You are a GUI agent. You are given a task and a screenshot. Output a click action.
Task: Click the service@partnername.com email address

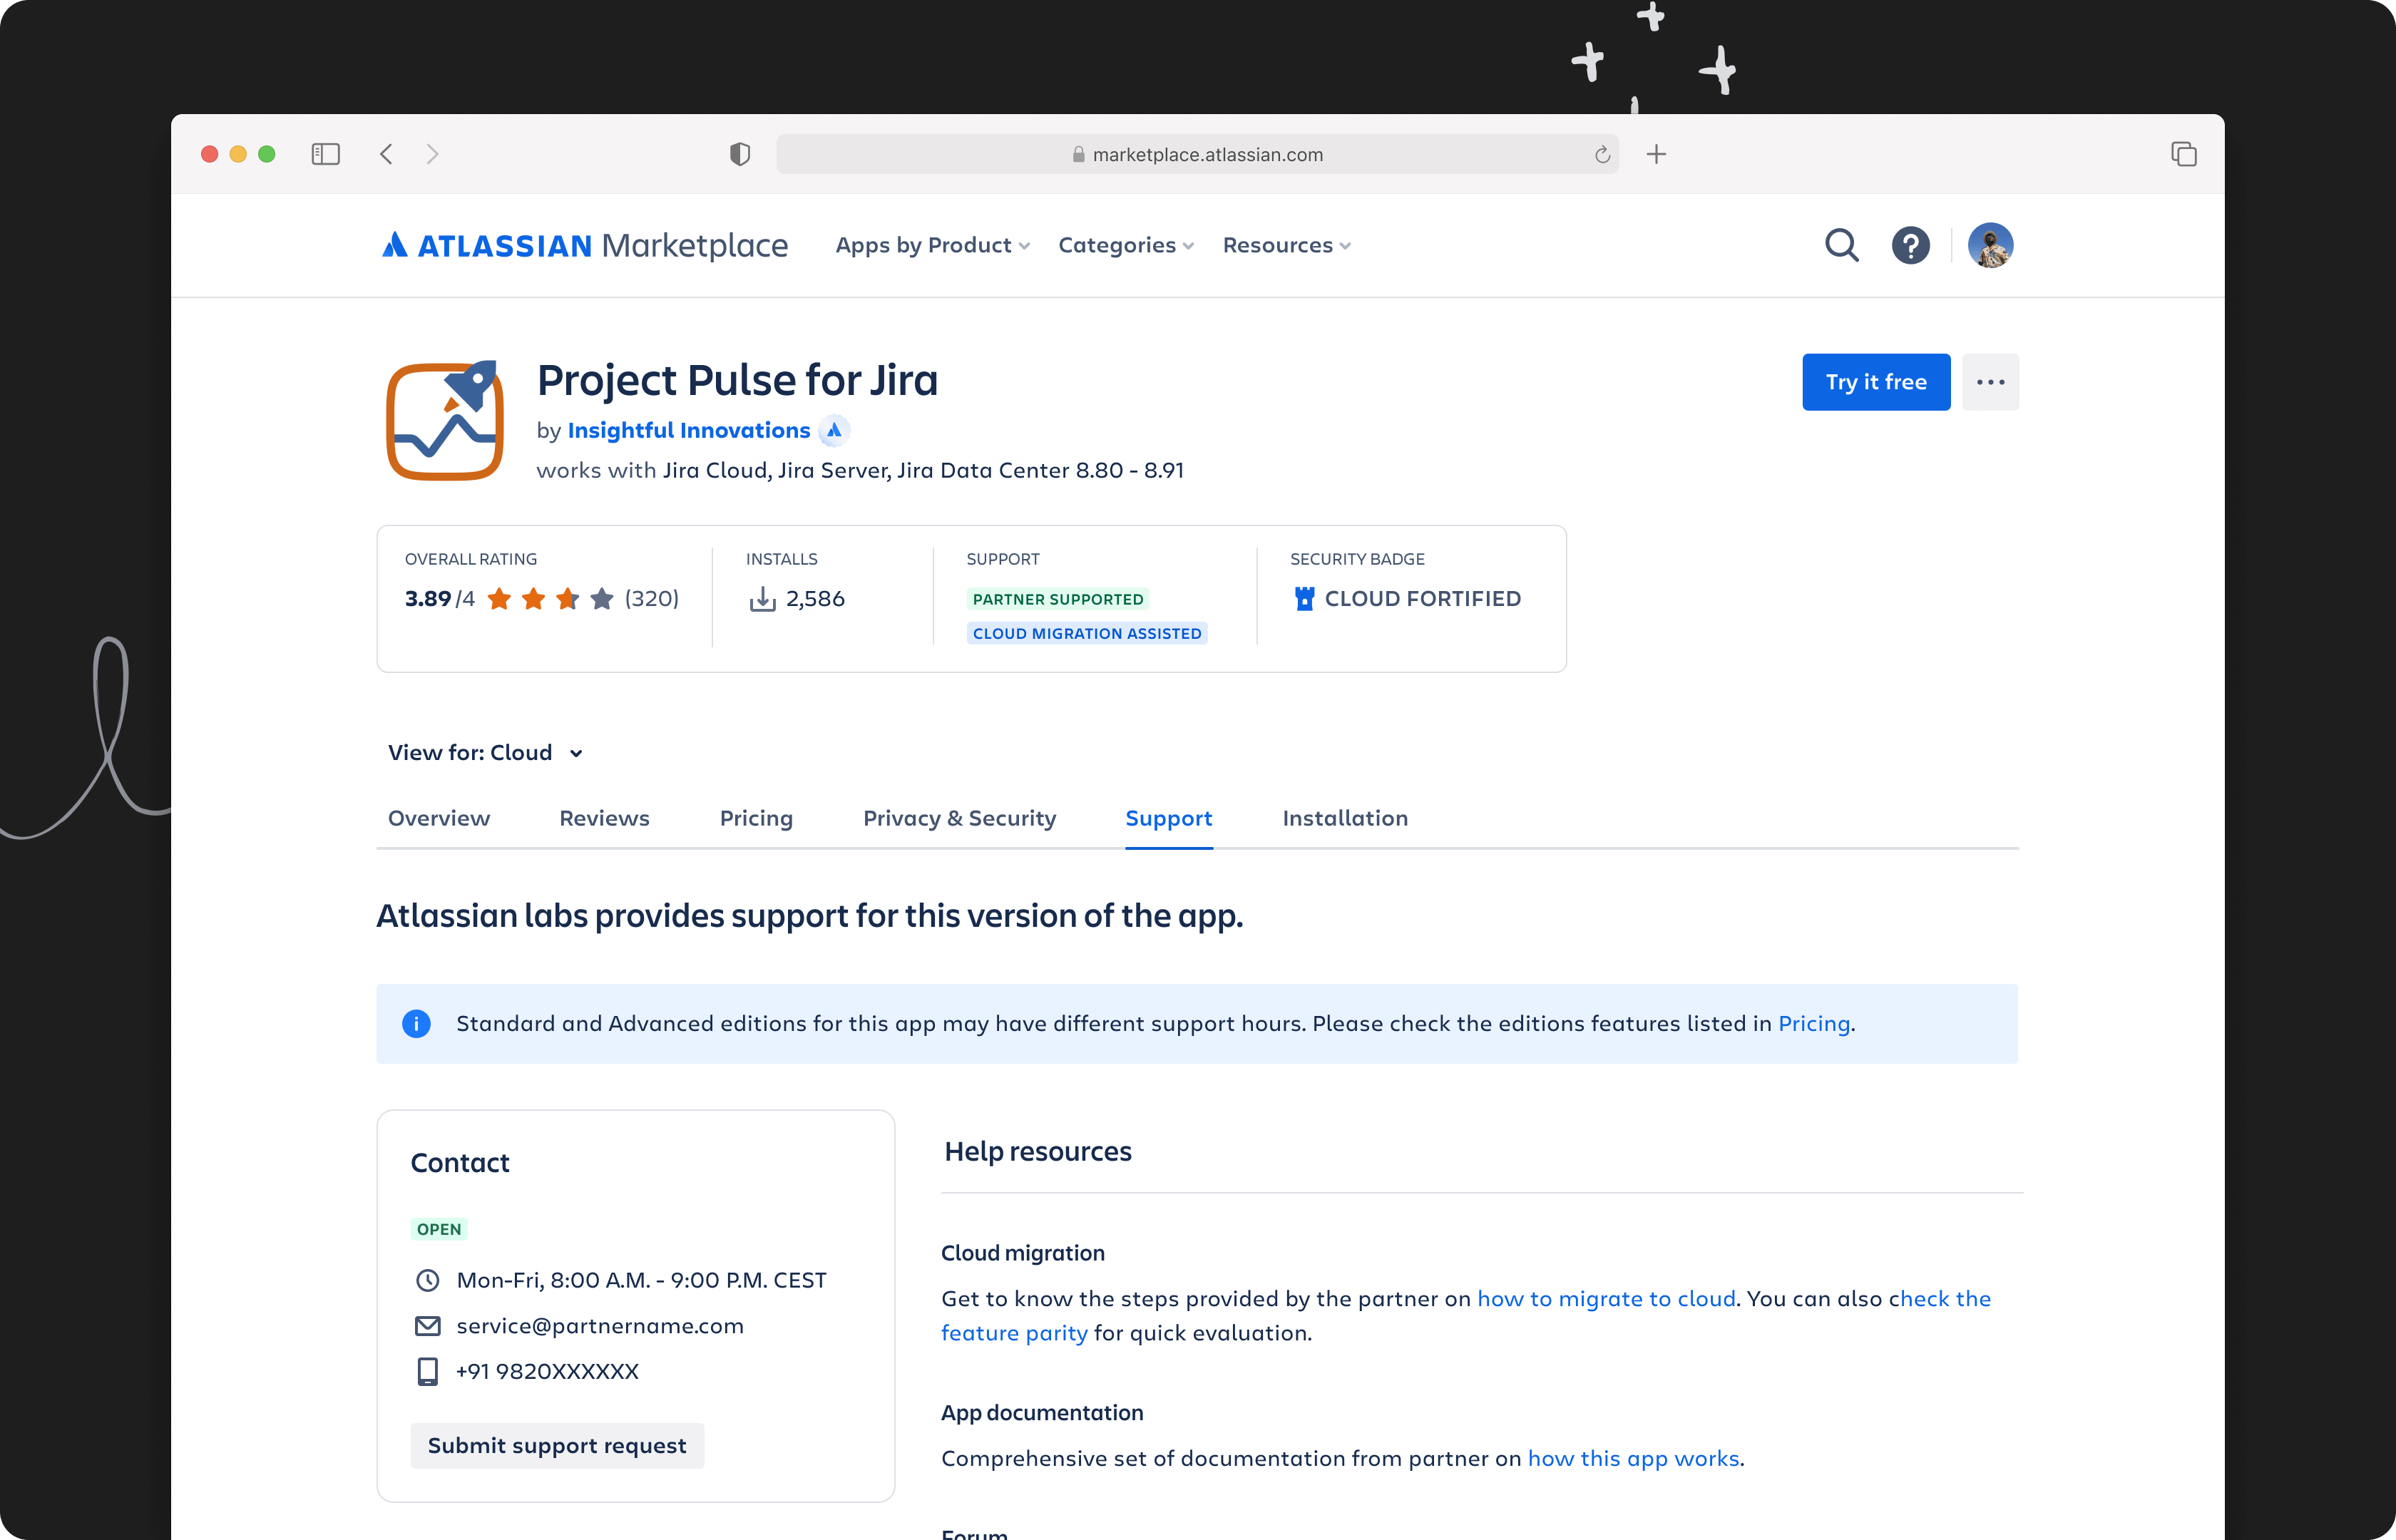tap(600, 1326)
